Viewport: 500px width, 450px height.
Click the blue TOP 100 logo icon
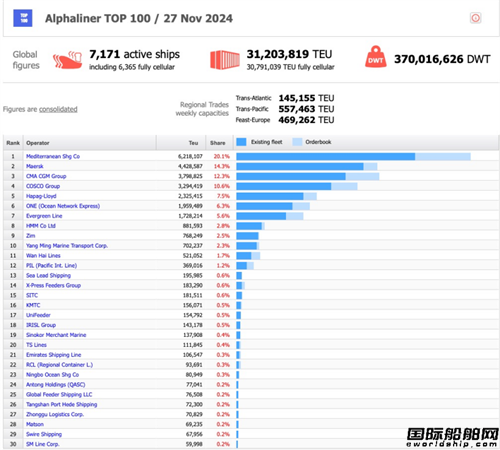(23, 18)
